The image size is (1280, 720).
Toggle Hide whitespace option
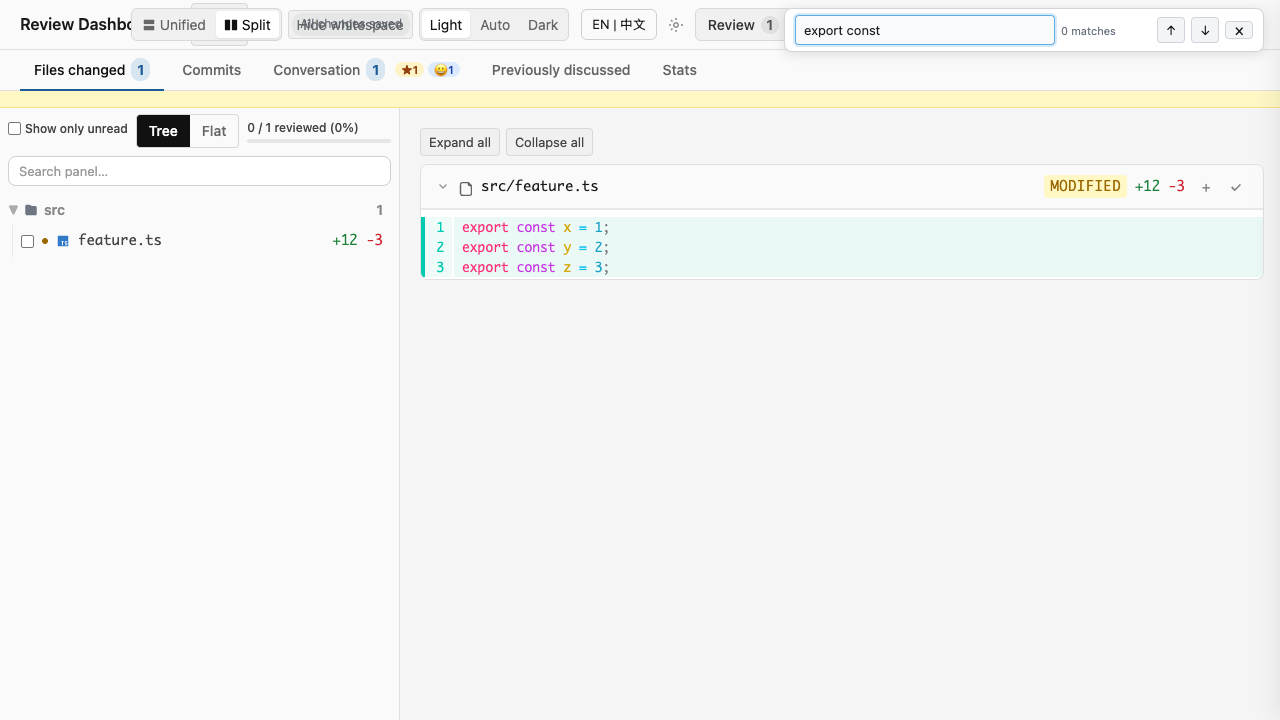pos(350,25)
